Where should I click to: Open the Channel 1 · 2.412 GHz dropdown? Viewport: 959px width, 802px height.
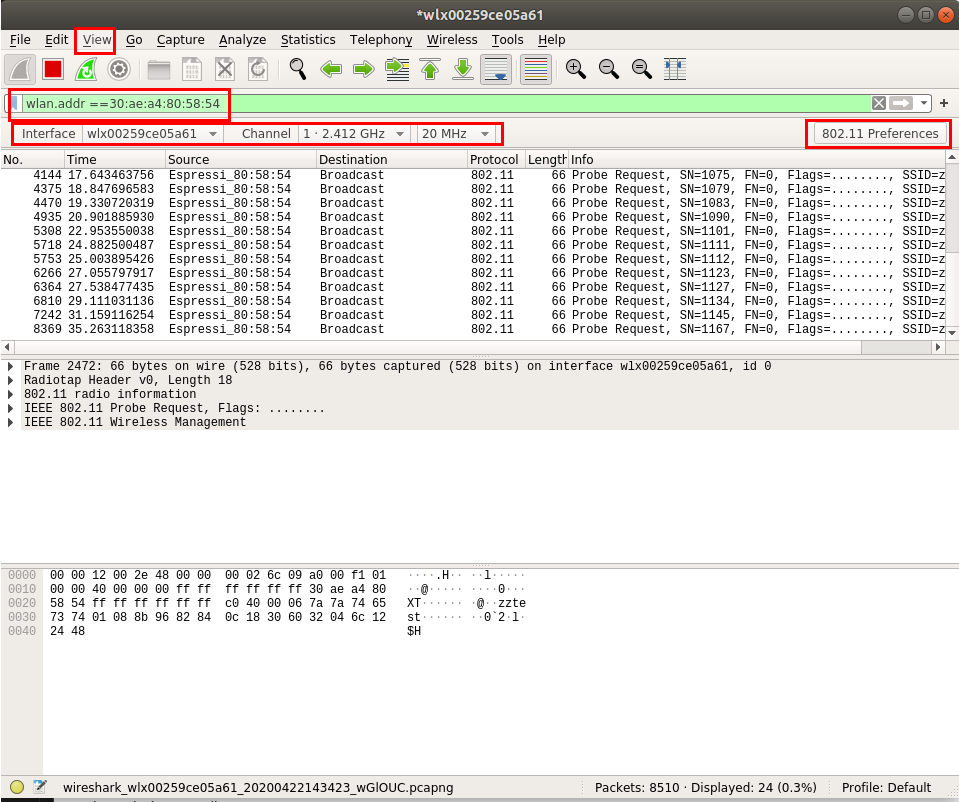[354, 134]
